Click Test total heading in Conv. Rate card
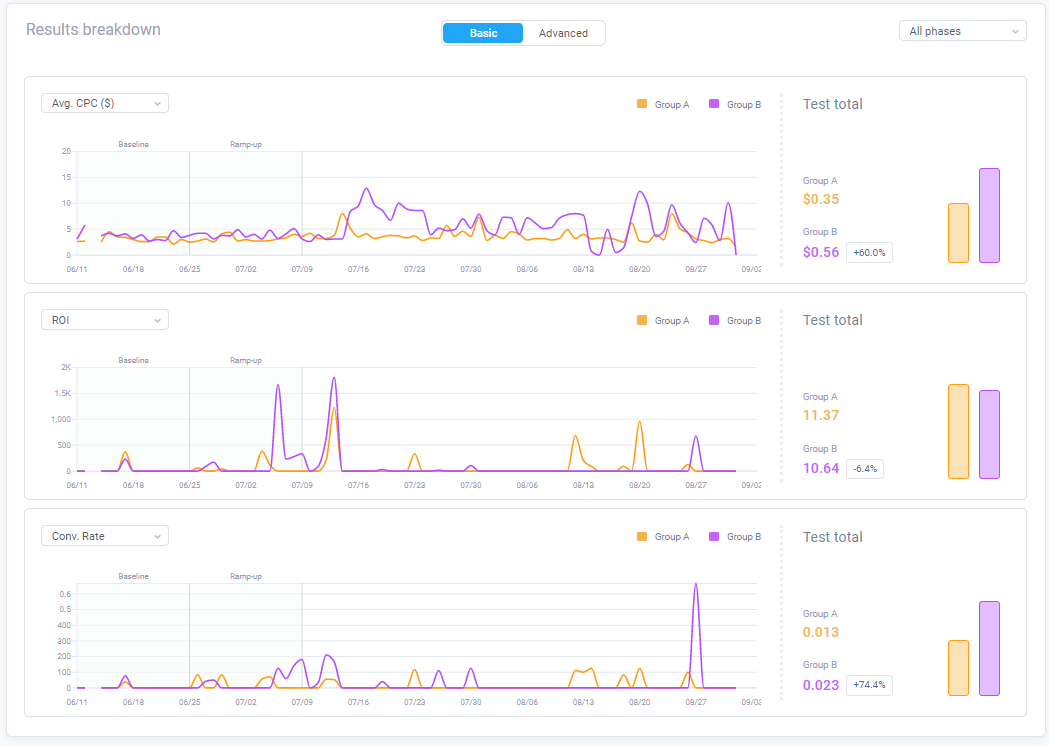 (x=832, y=537)
